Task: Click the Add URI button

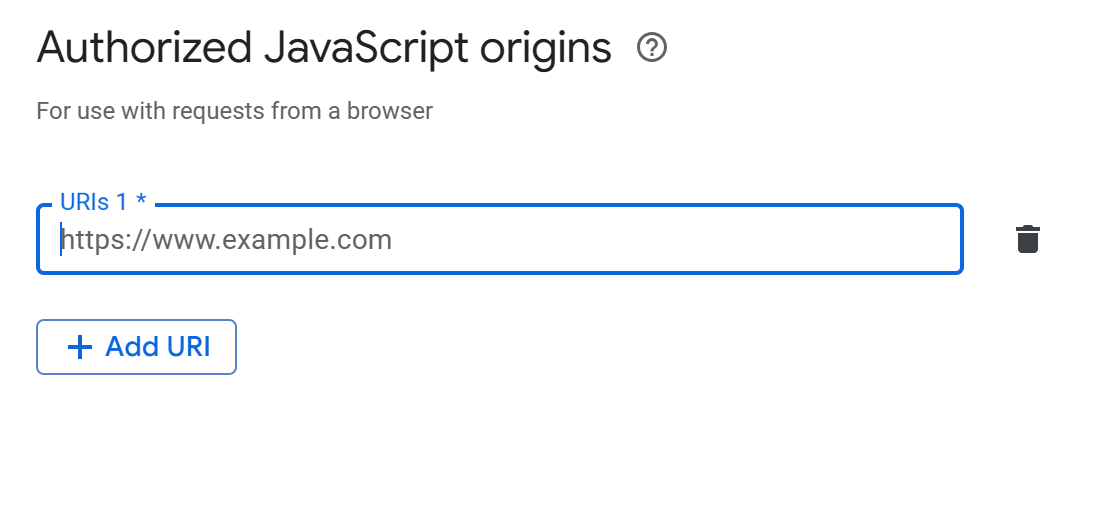Action: 136,347
